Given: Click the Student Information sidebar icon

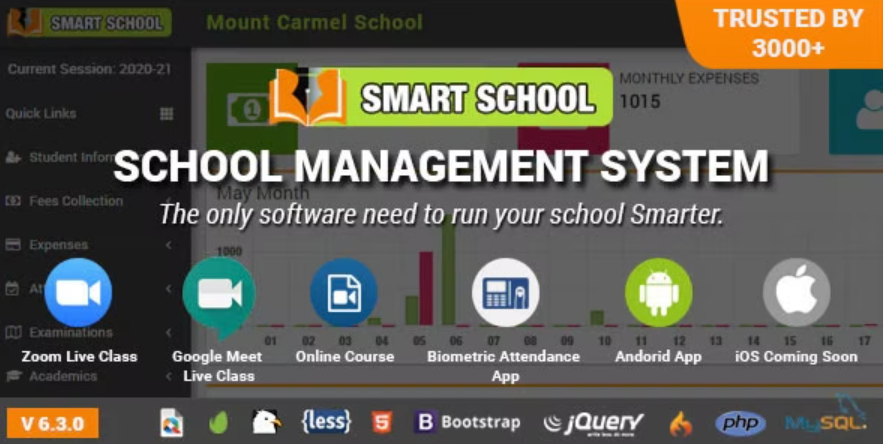Looking at the screenshot, I should (x=13, y=157).
